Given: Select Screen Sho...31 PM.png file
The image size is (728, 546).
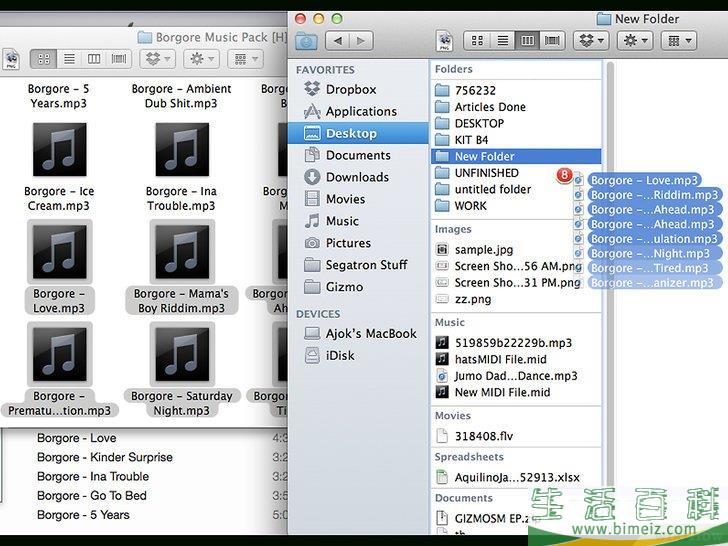Looking at the screenshot, I should point(516,283).
